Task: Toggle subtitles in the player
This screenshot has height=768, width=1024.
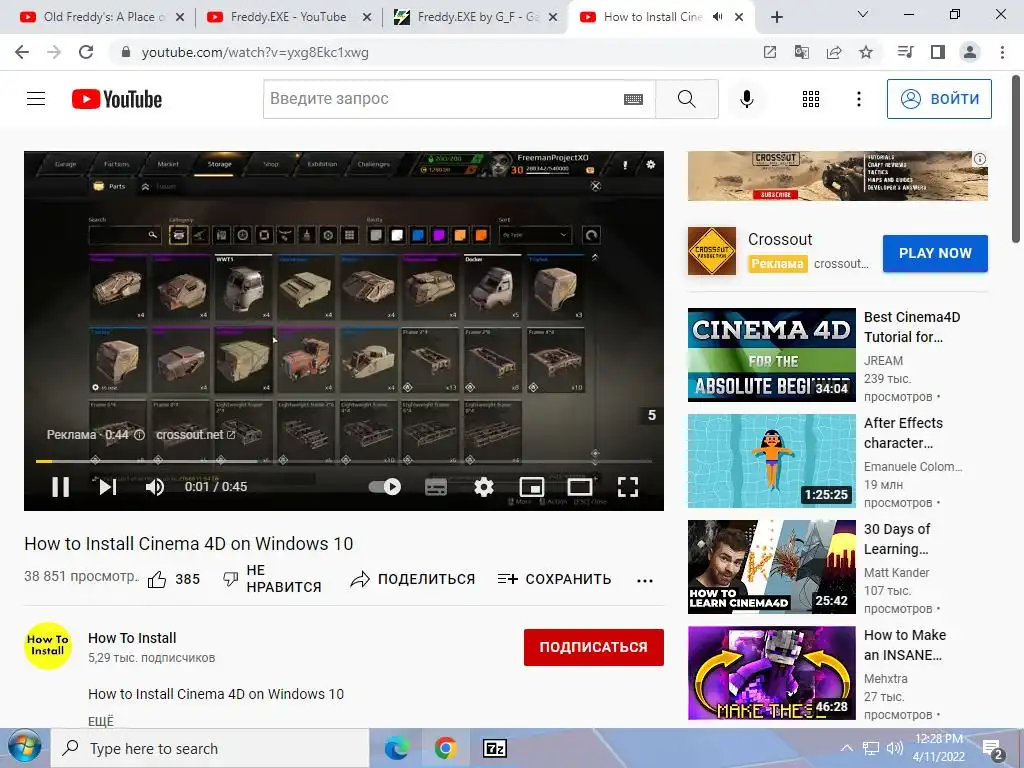Action: tap(436, 487)
